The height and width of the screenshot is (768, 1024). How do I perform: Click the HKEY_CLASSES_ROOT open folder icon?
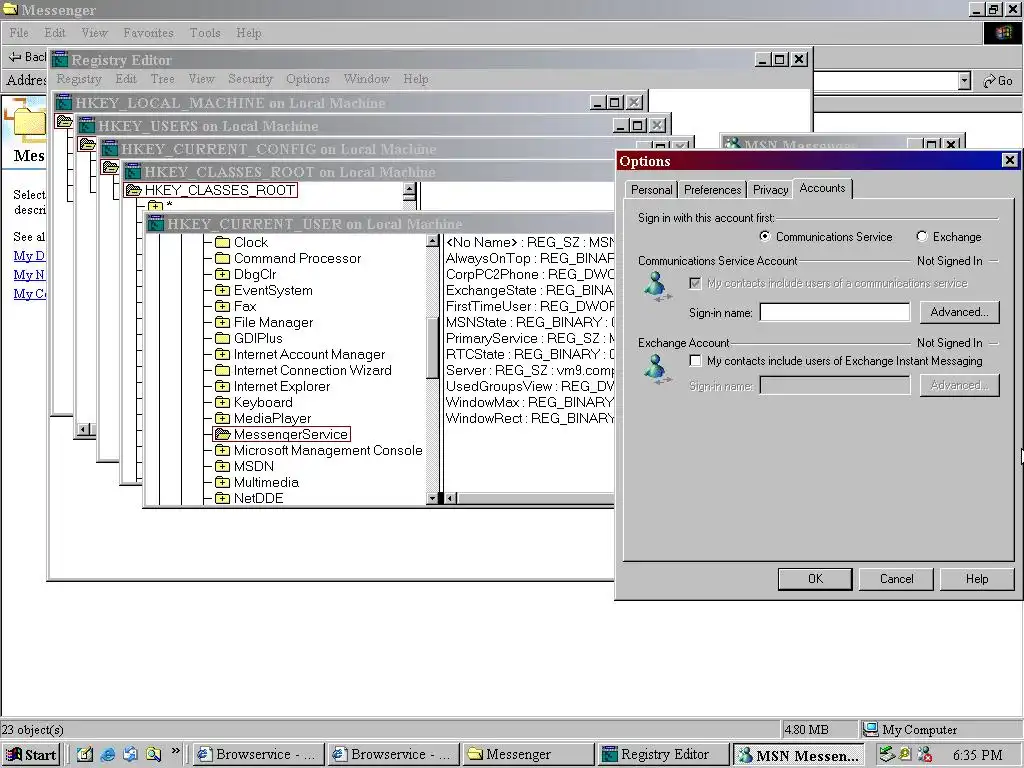click(134, 190)
